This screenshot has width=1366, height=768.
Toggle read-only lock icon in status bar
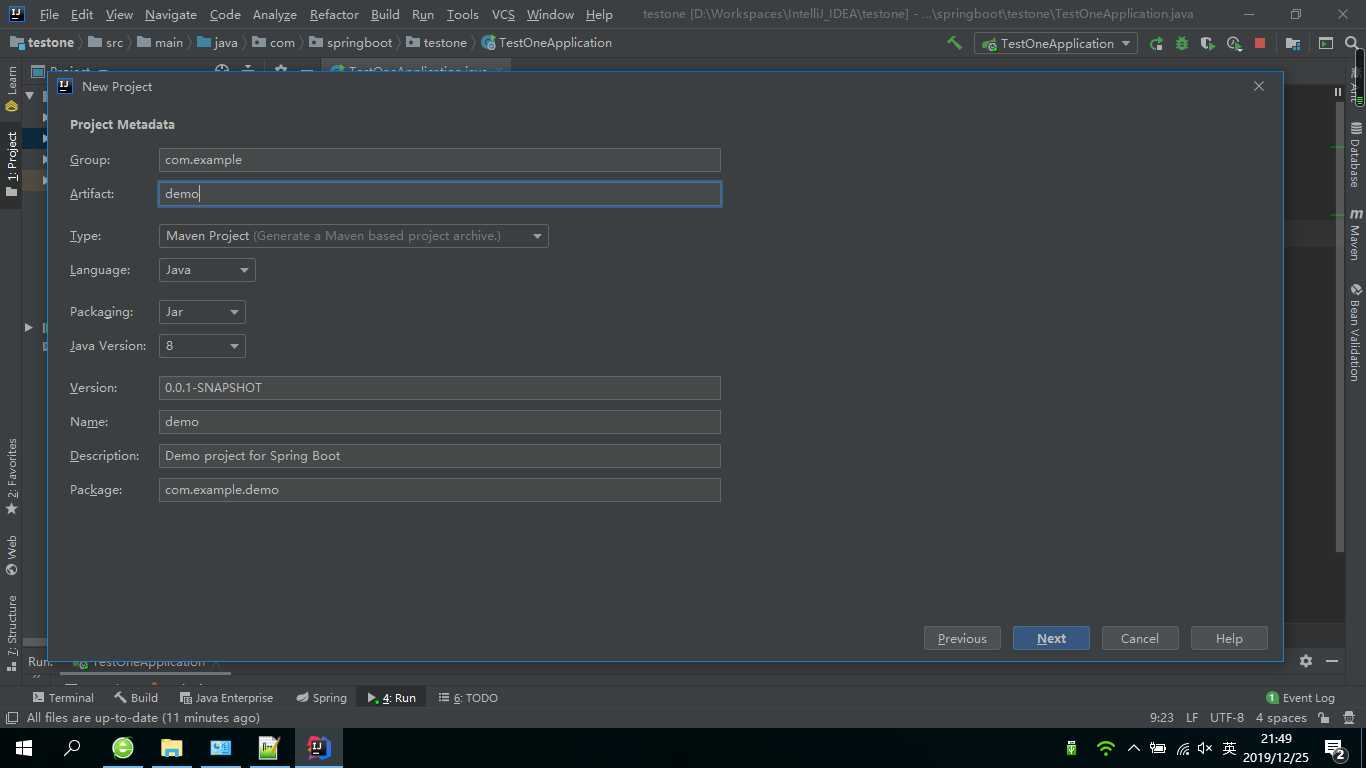1324,718
